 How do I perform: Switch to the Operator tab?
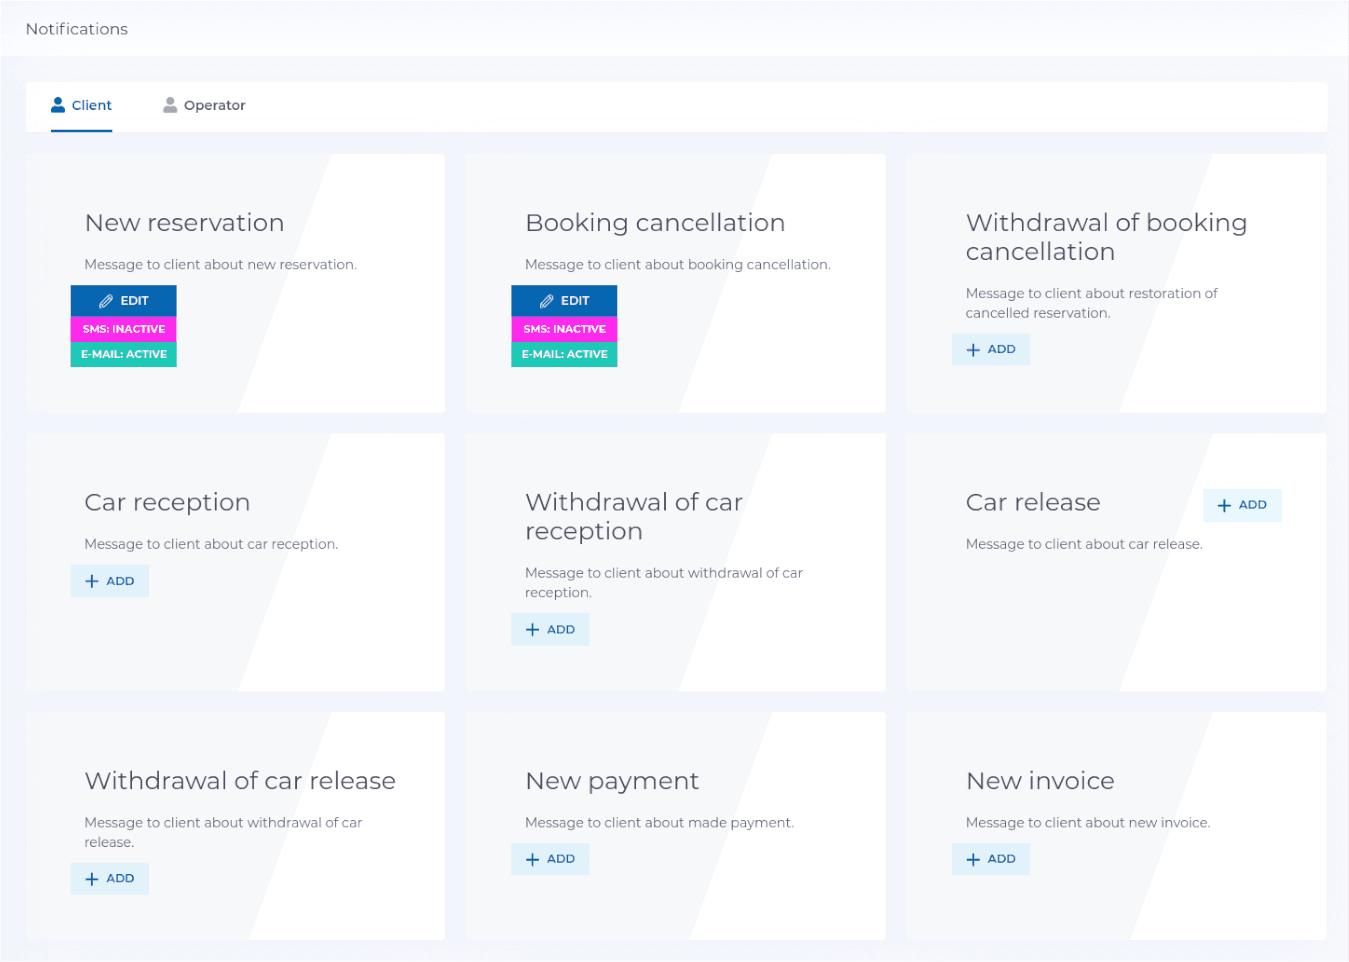(204, 105)
